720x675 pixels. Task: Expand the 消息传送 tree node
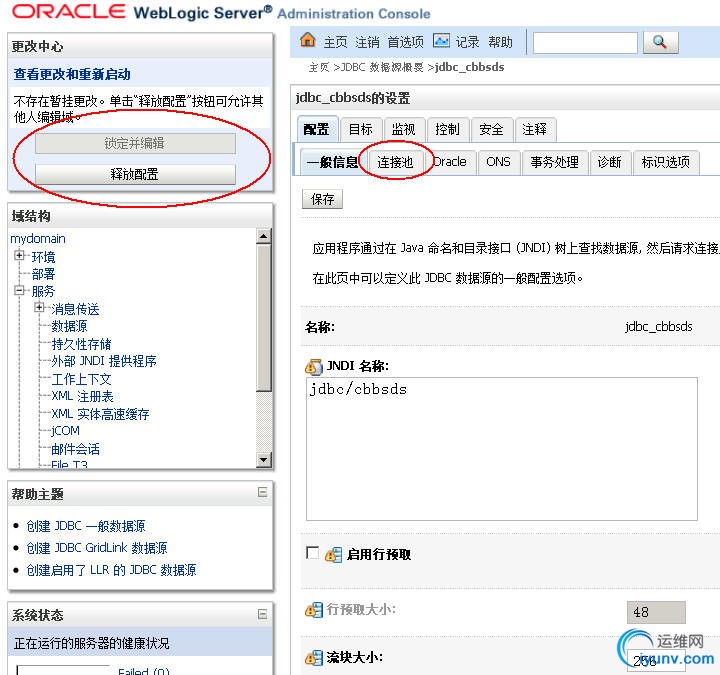pyautogui.click(x=39, y=307)
